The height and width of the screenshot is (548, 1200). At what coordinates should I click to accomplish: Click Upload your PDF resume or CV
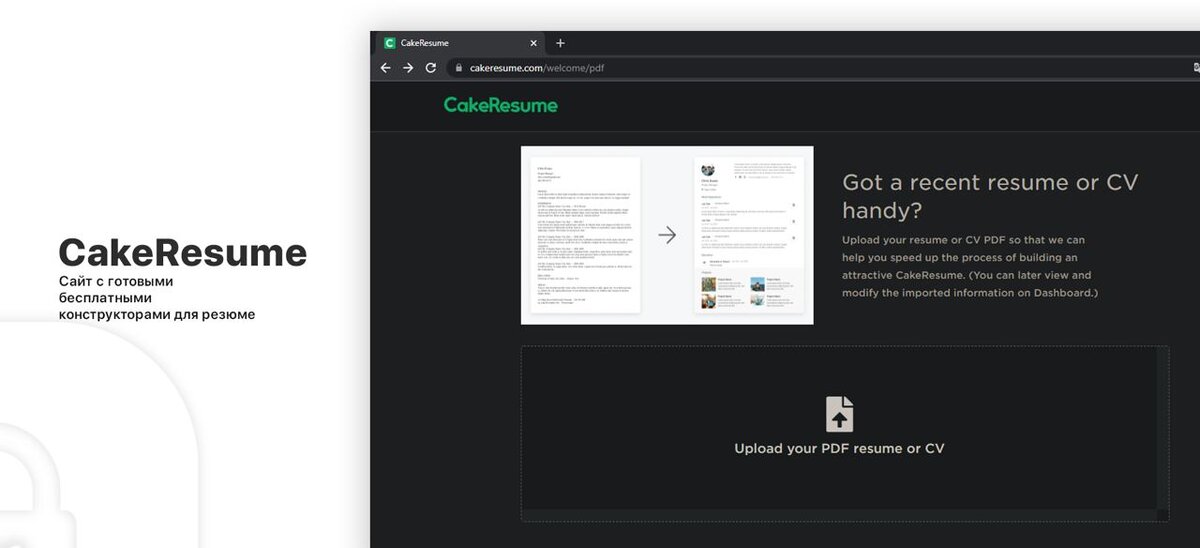point(839,449)
